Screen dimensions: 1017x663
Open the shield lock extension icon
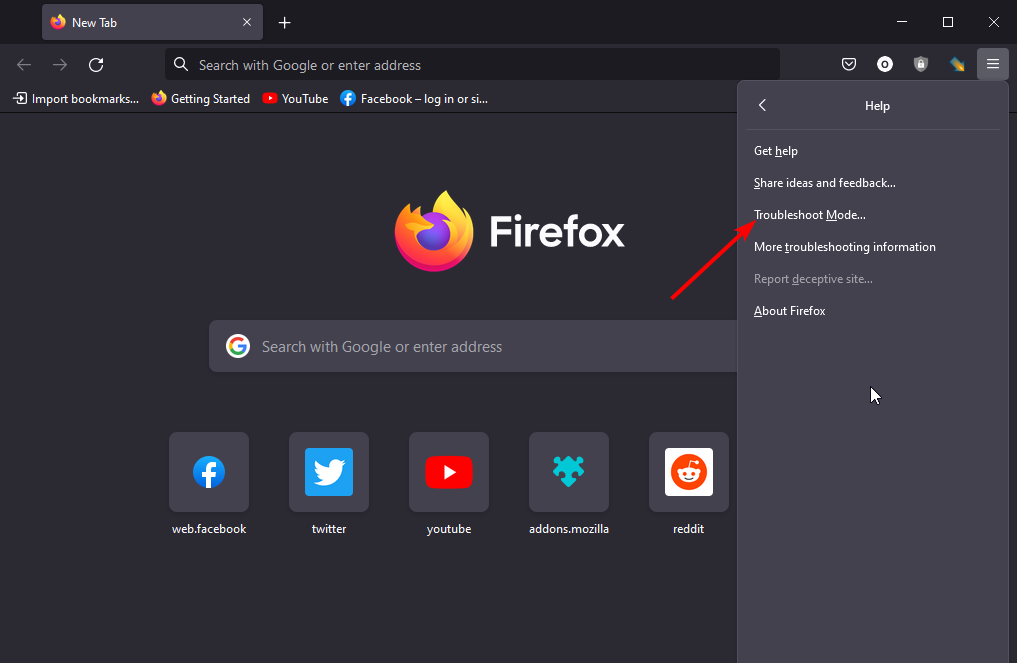pos(921,64)
